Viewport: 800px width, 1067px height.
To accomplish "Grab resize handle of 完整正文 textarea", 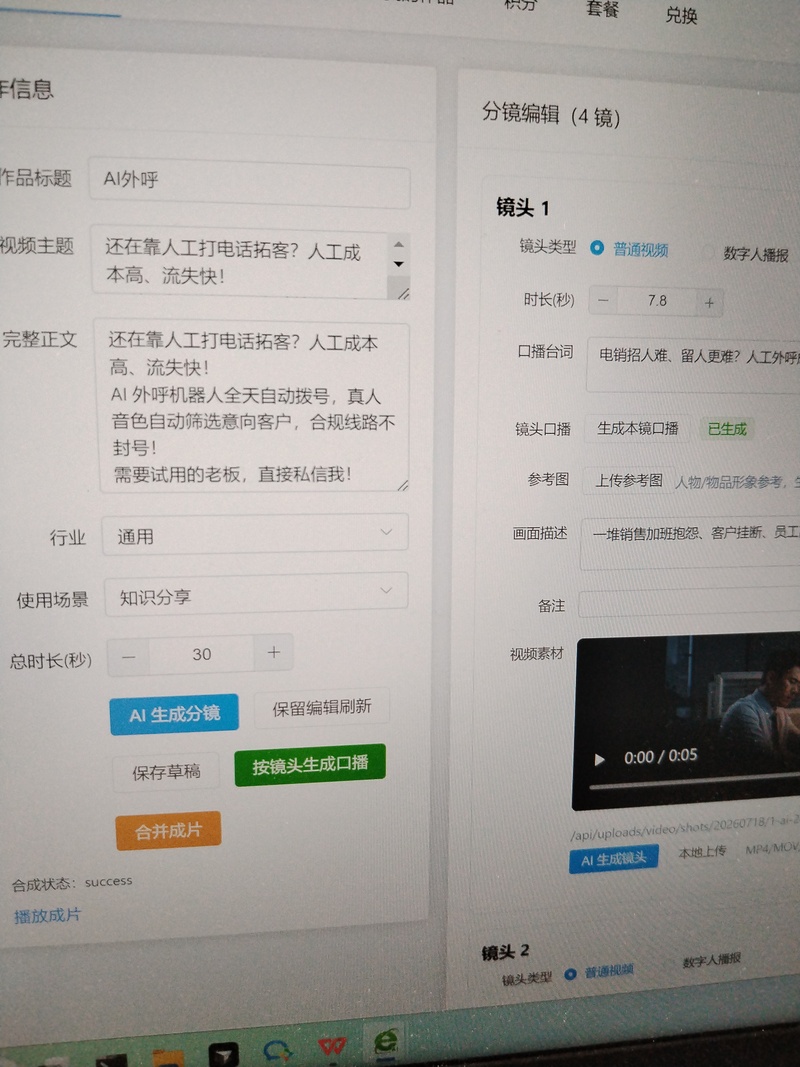I will [403, 485].
